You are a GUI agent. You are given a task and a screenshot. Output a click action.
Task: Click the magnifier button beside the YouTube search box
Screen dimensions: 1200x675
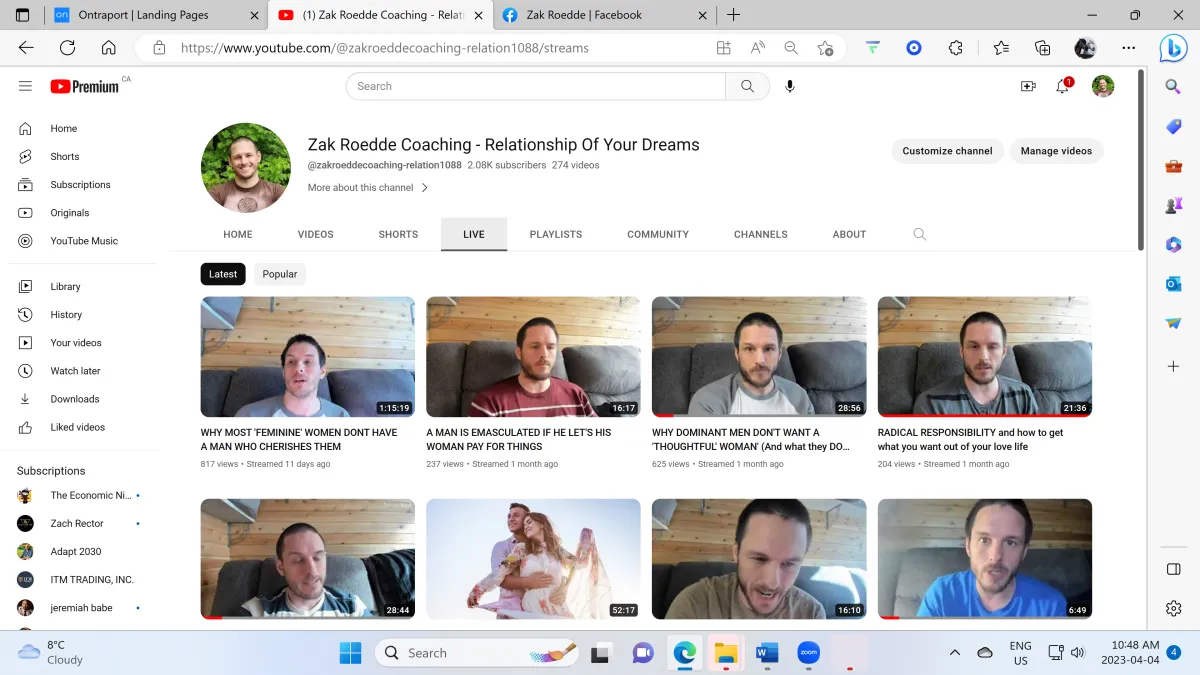coord(747,86)
